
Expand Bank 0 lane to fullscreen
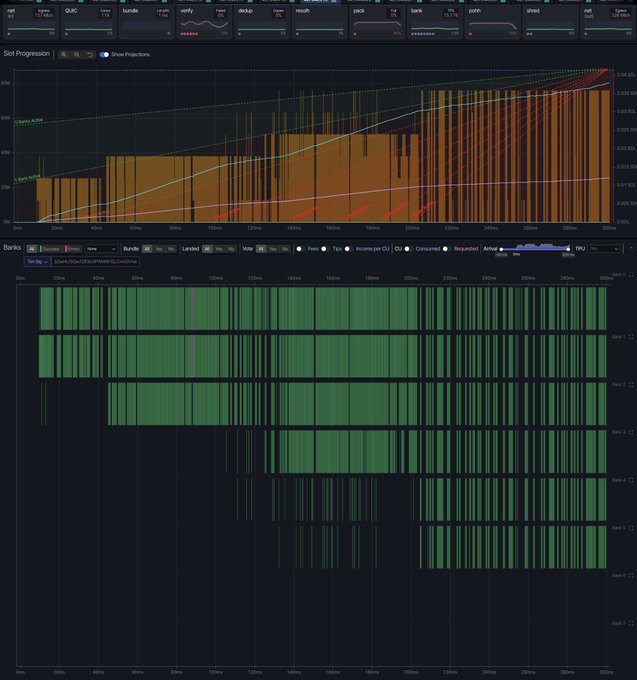(x=631, y=275)
